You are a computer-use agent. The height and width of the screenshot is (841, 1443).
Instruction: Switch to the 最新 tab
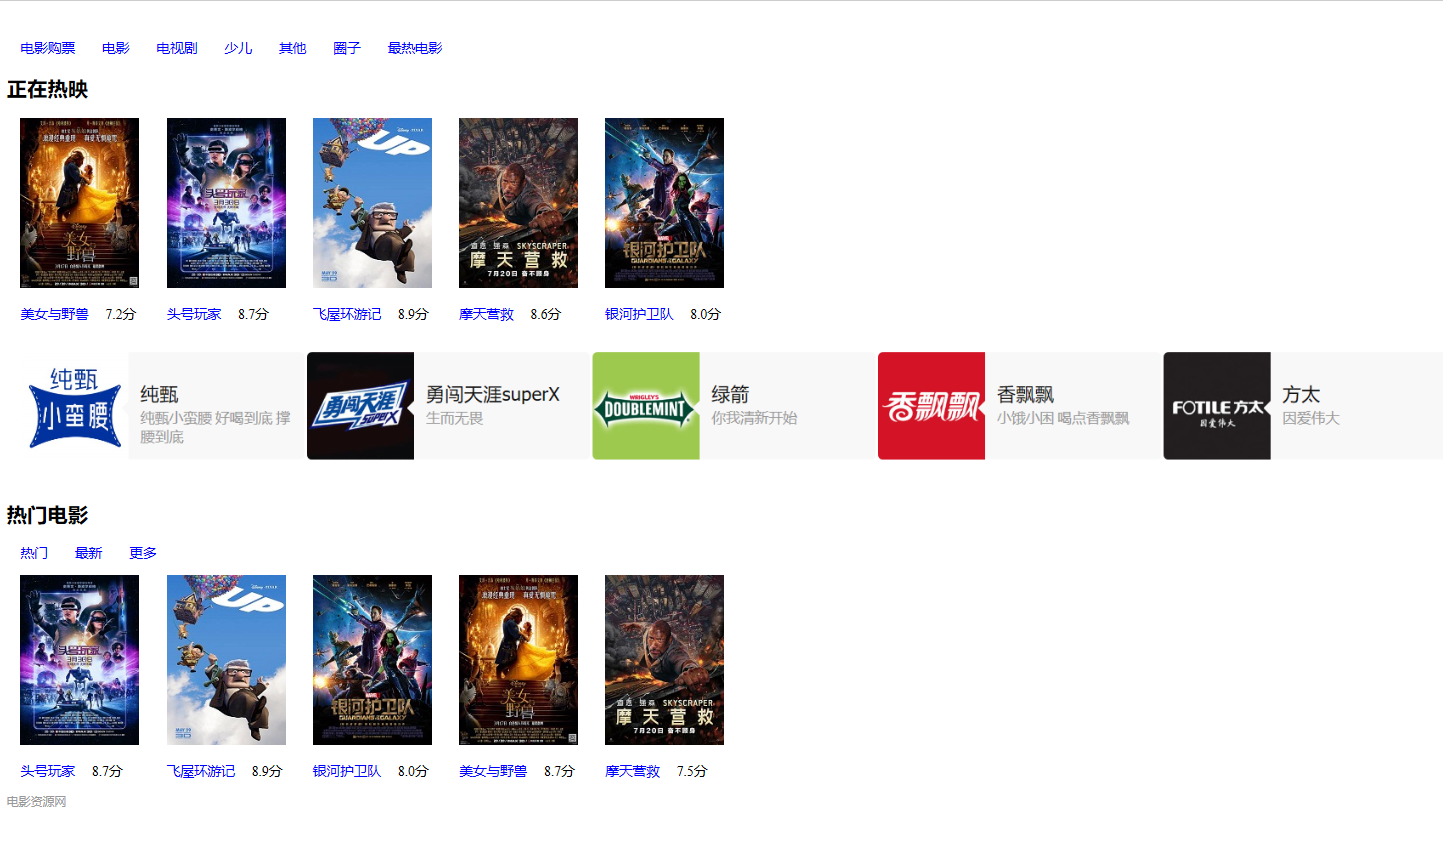[89, 553]
